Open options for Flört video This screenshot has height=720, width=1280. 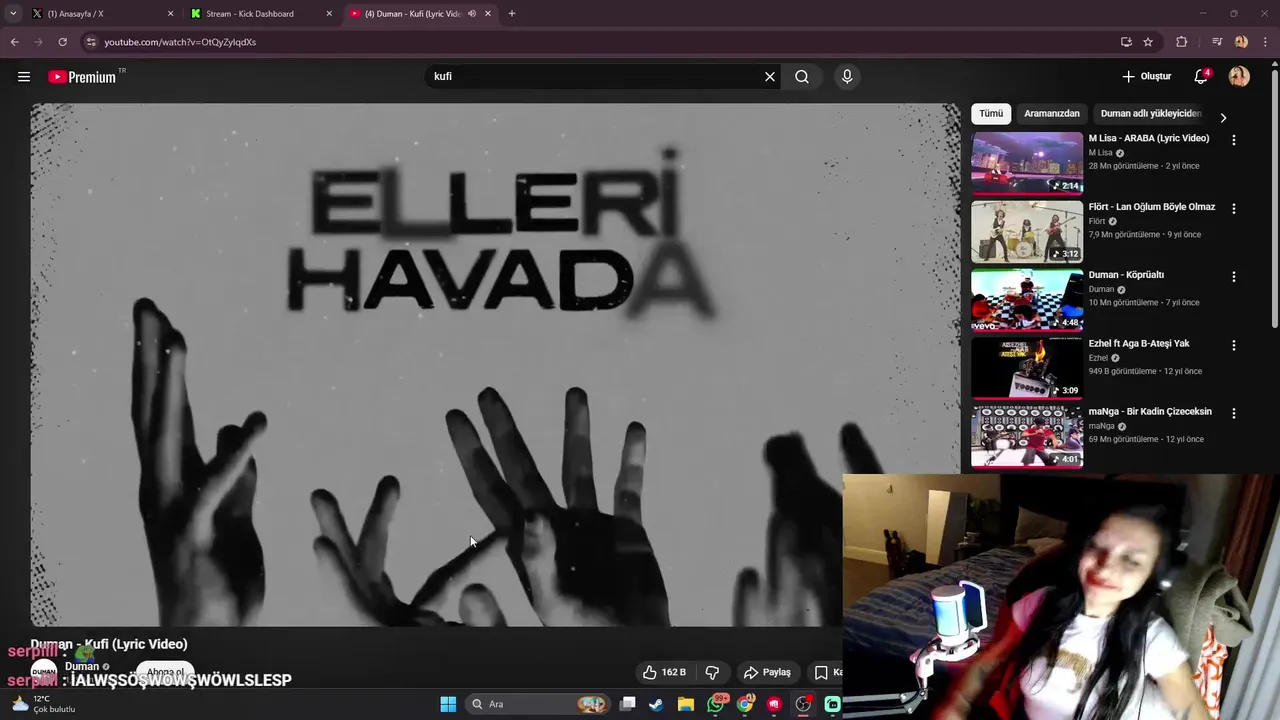(1234, 209)
